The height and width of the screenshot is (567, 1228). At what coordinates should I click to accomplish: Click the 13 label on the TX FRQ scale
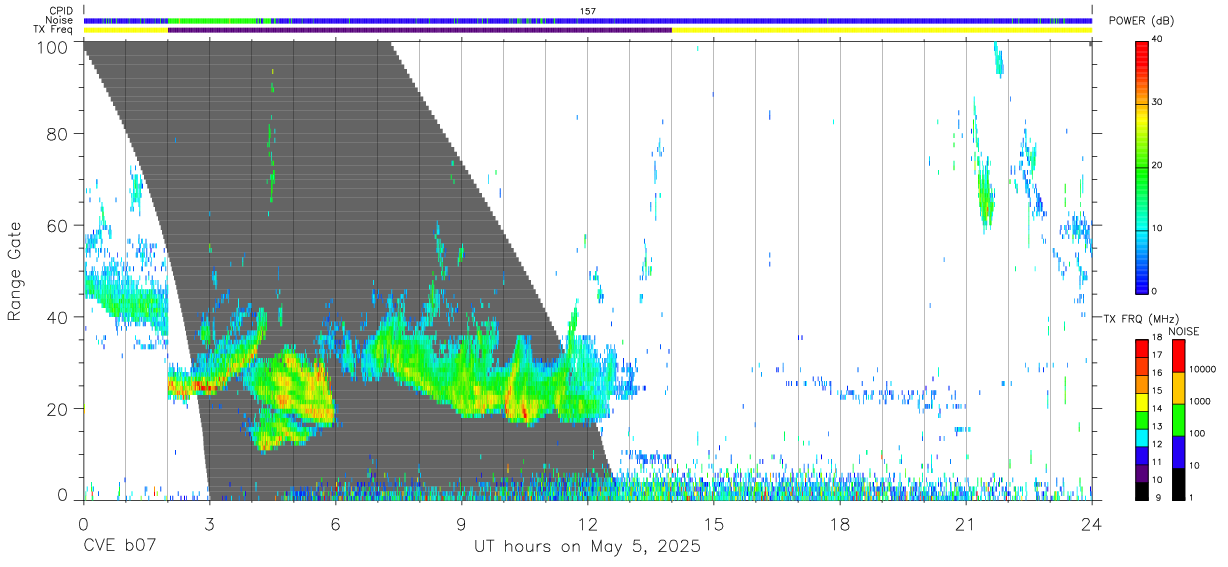click(x=1157, y=428)
